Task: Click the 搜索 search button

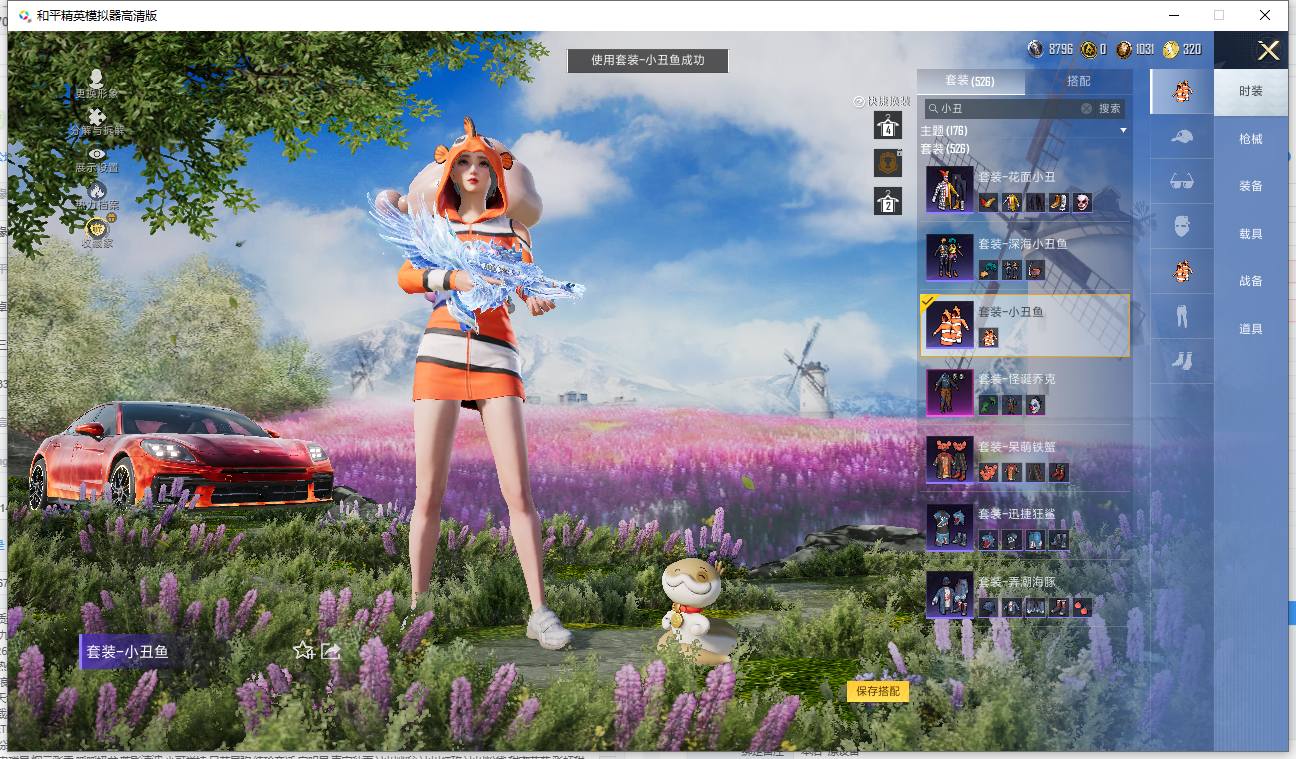Action: pos(1110,108)
